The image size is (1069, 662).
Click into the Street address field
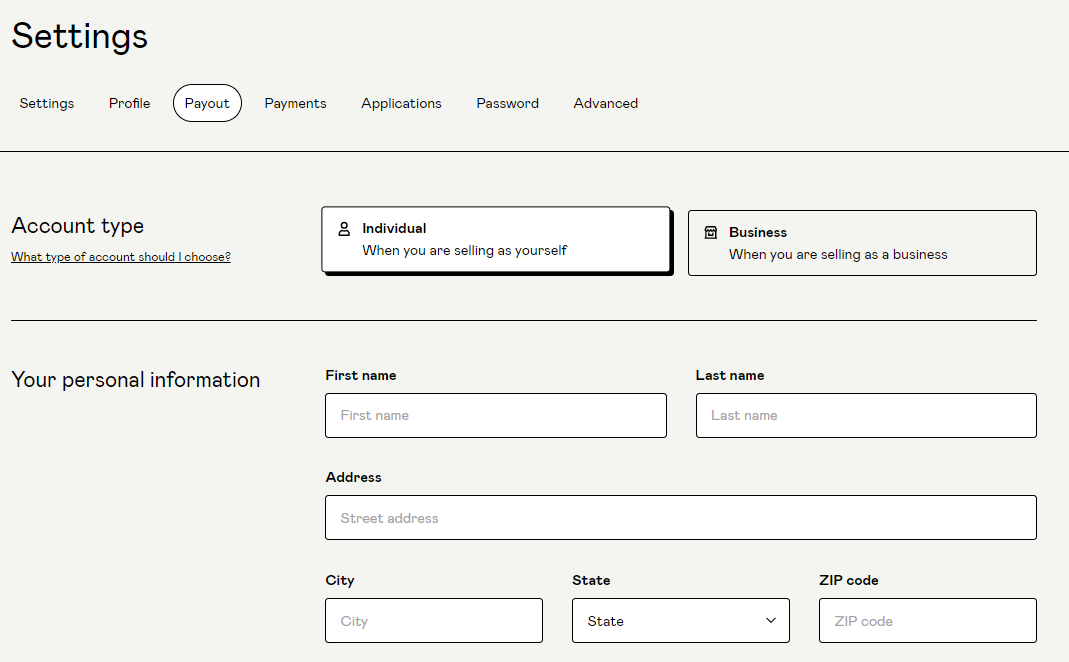(x=681, y=517)
